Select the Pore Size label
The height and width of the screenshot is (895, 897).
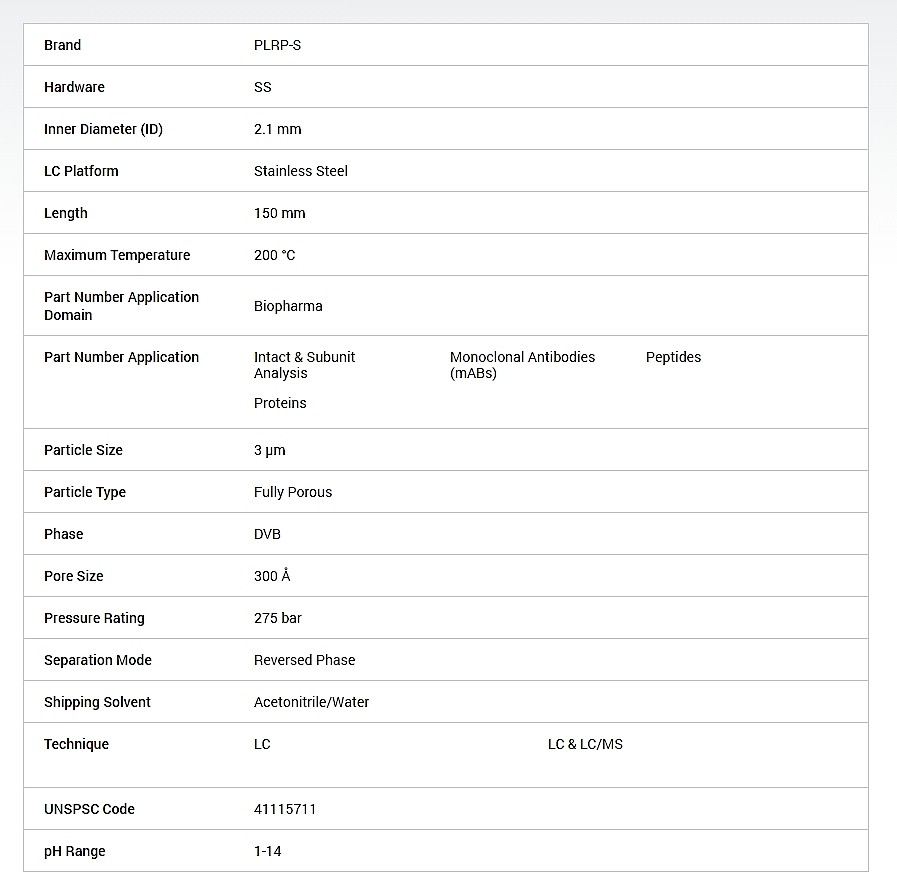(x=74, y=576)
